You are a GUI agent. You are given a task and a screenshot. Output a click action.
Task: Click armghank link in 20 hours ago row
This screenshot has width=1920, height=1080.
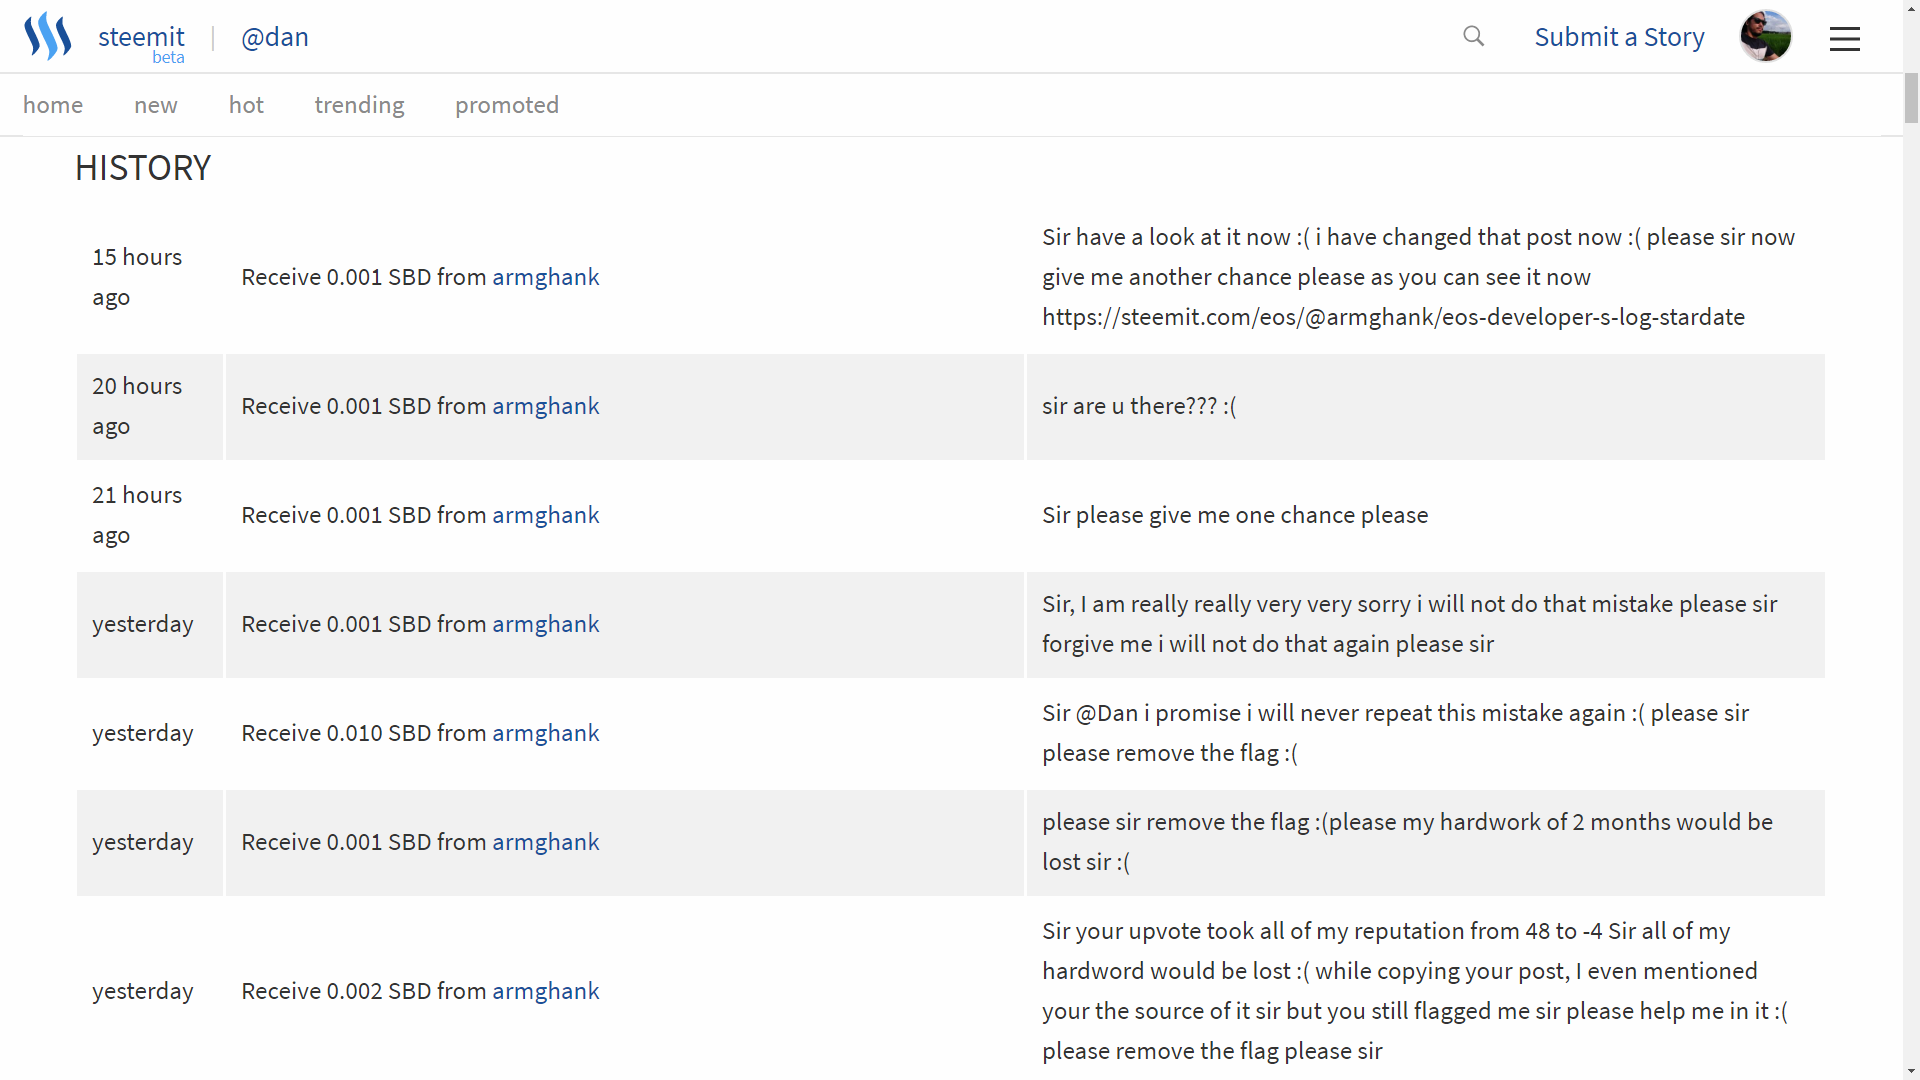tap(545, 406)
